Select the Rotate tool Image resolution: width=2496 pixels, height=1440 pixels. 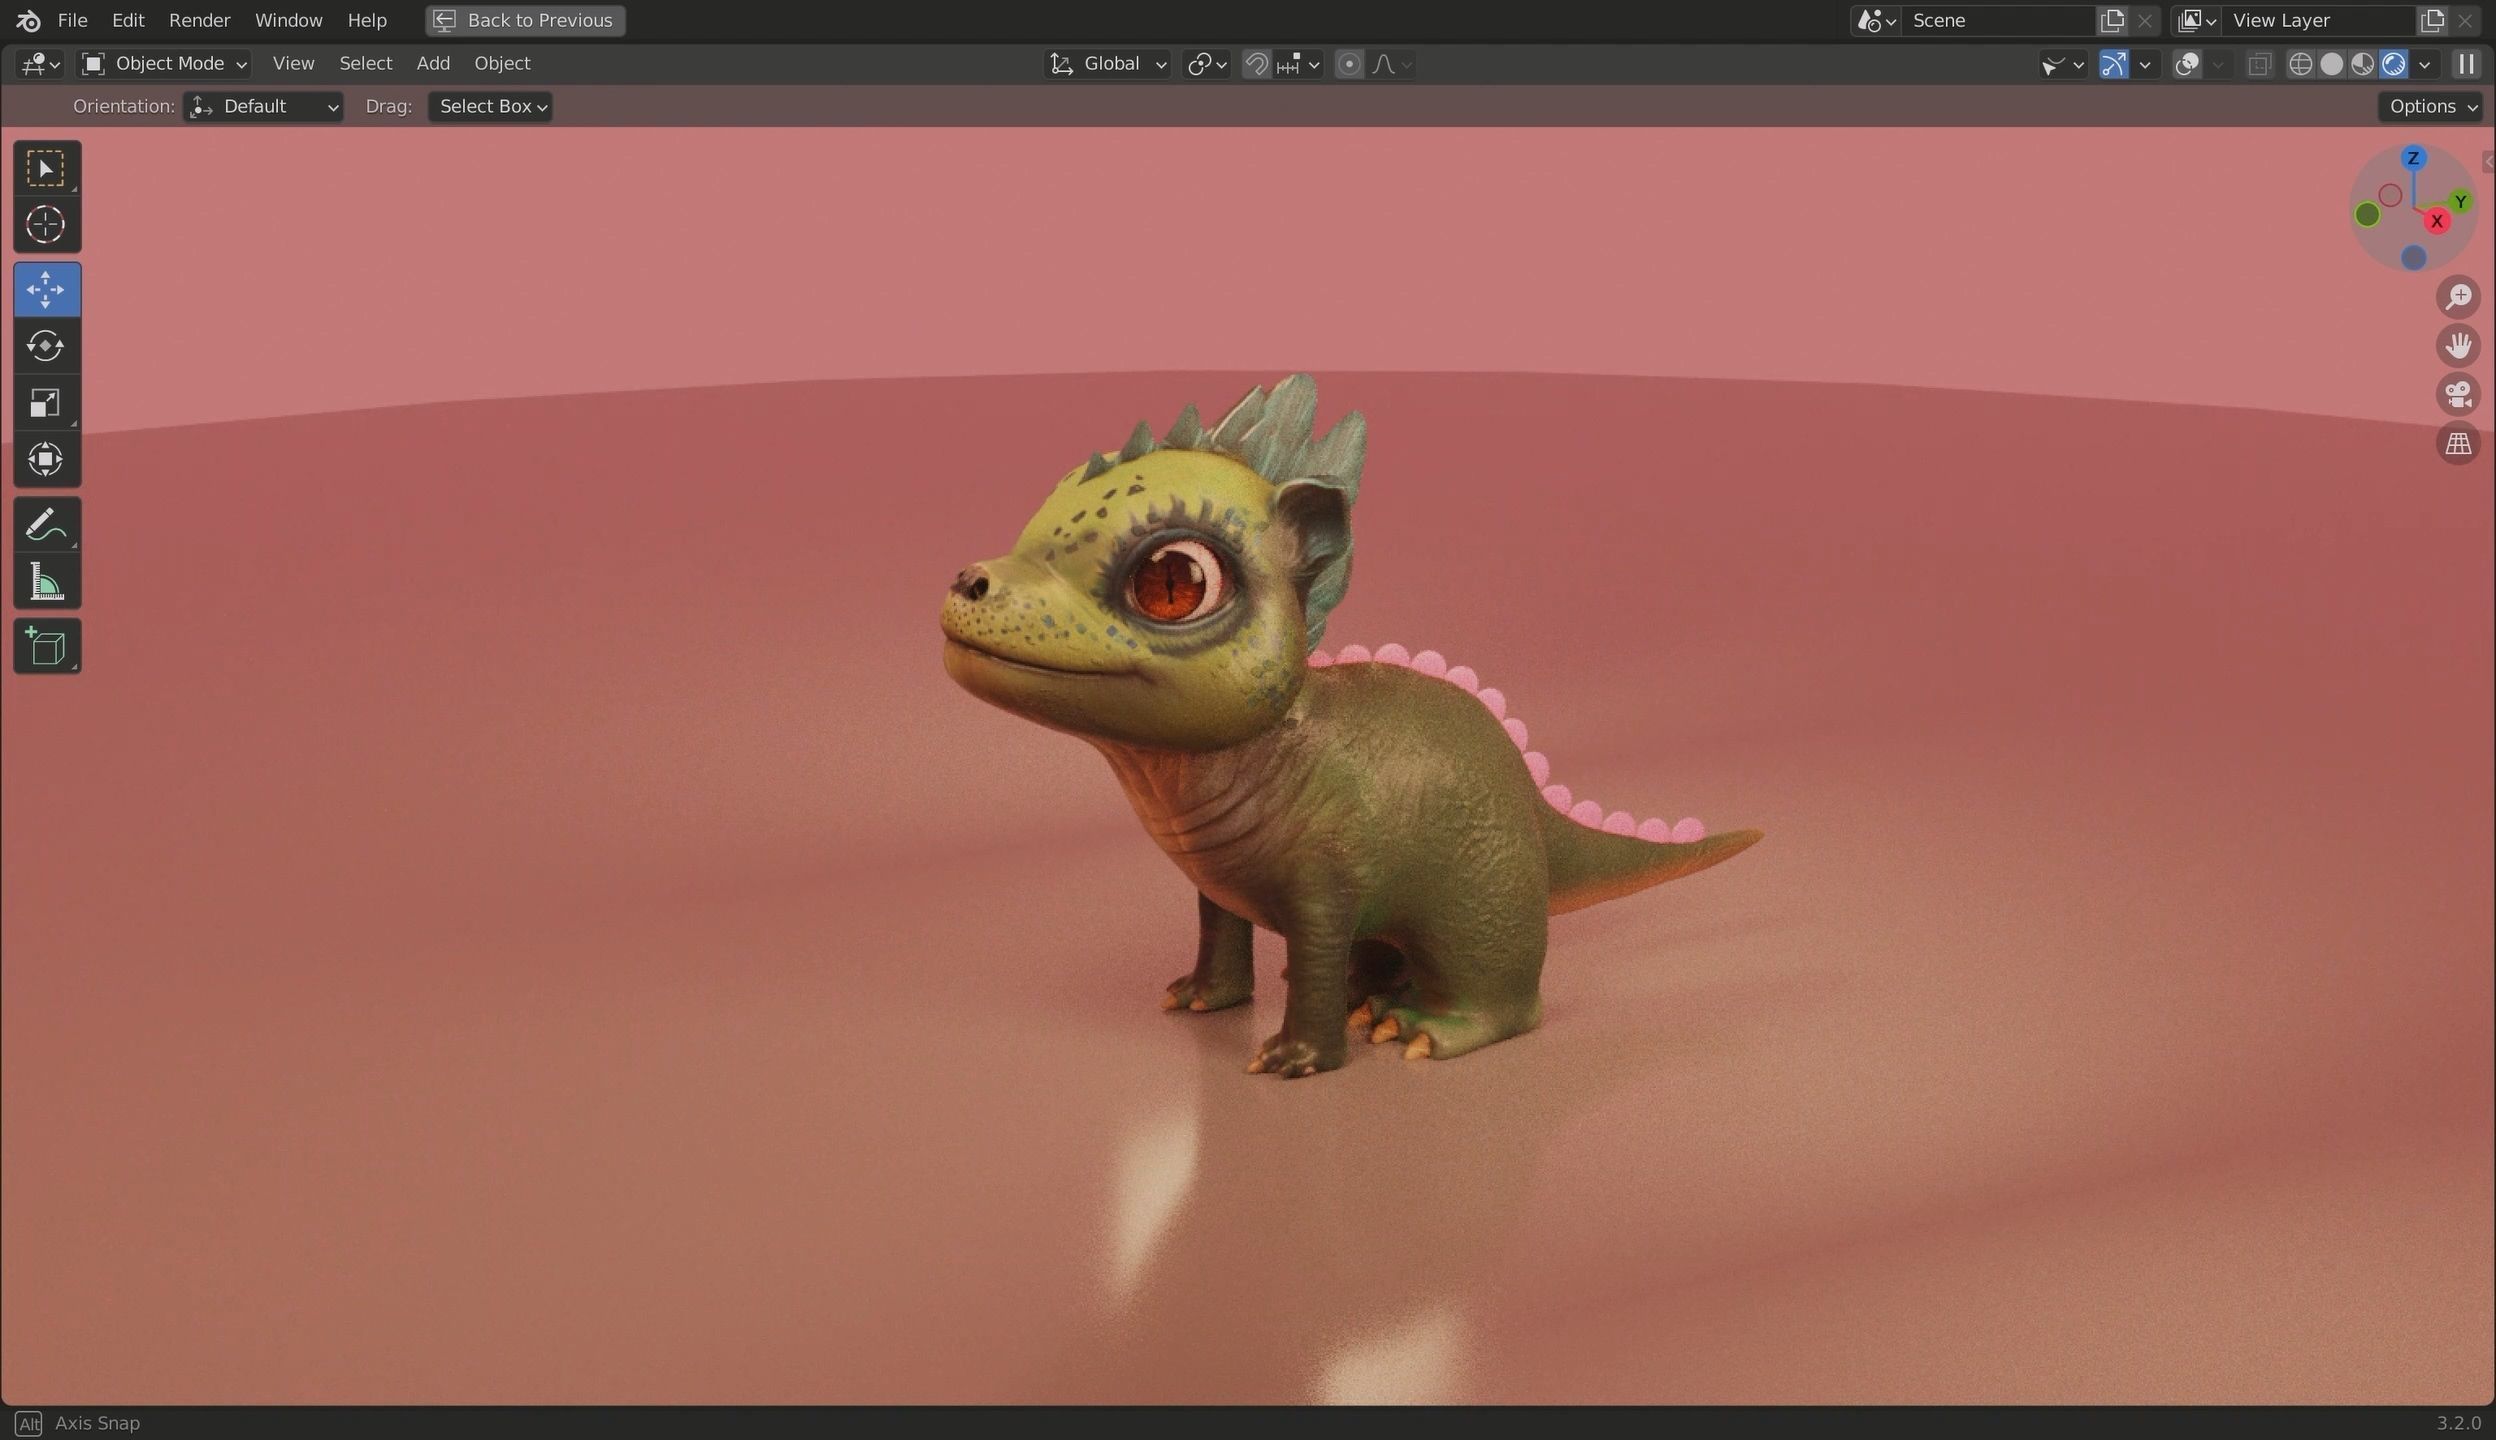(46, 346)
